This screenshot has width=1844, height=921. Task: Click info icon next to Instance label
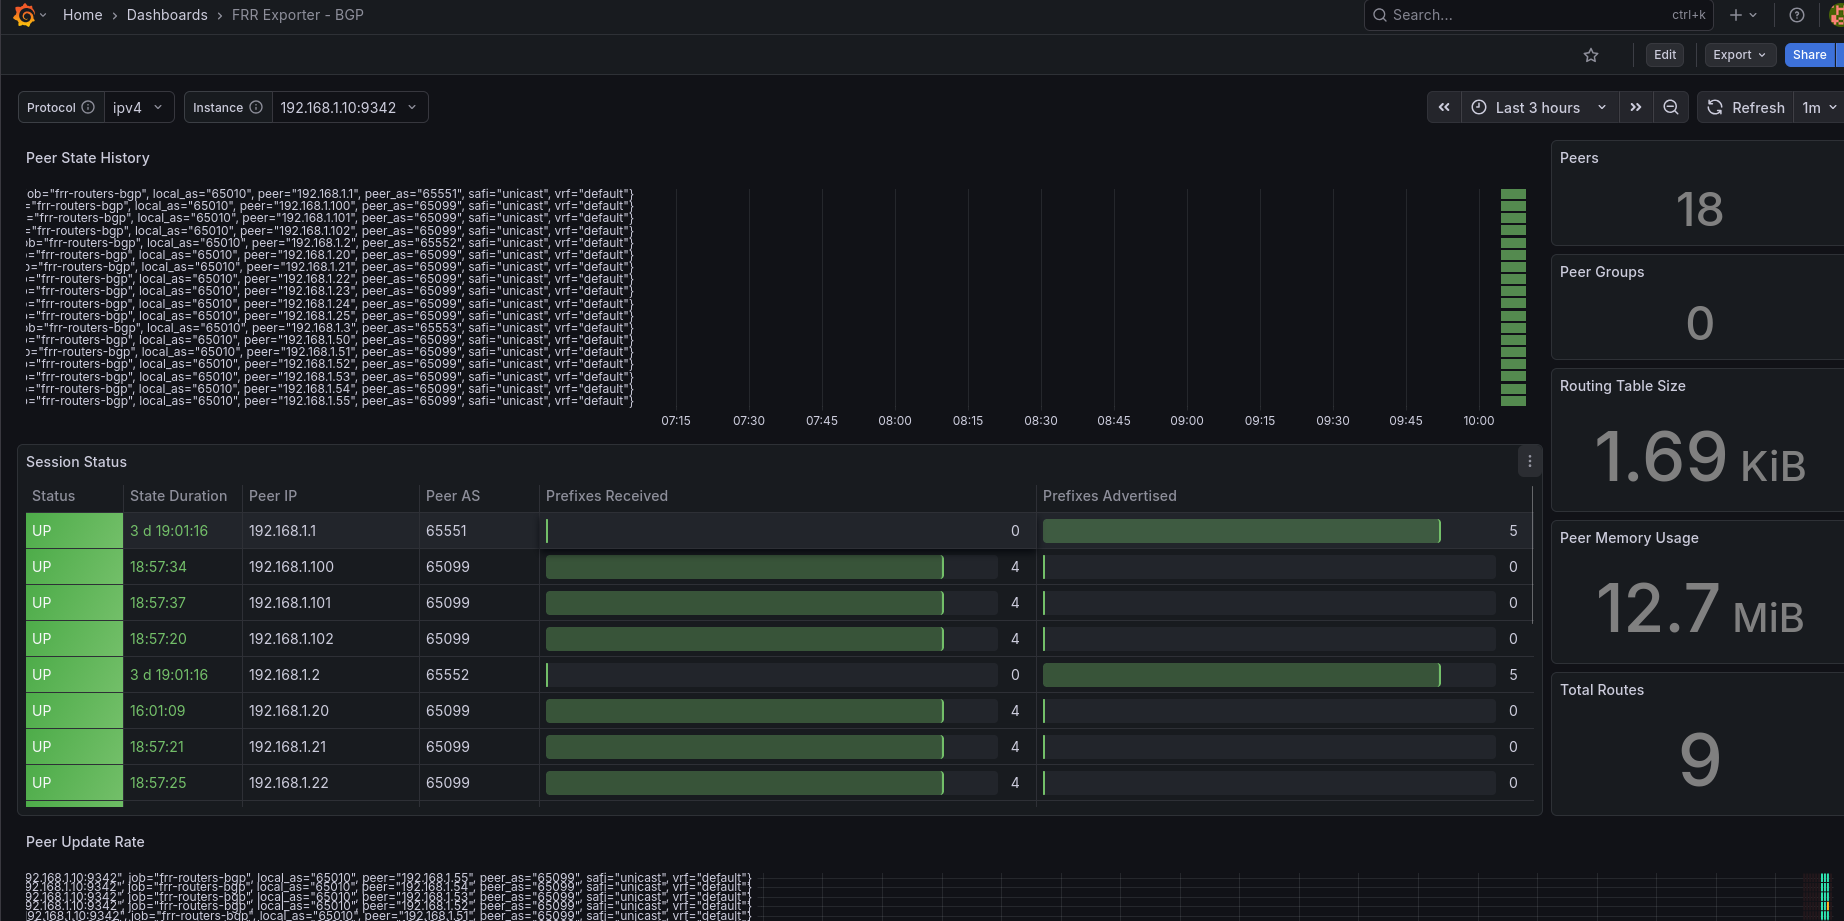tap(256, 107)
